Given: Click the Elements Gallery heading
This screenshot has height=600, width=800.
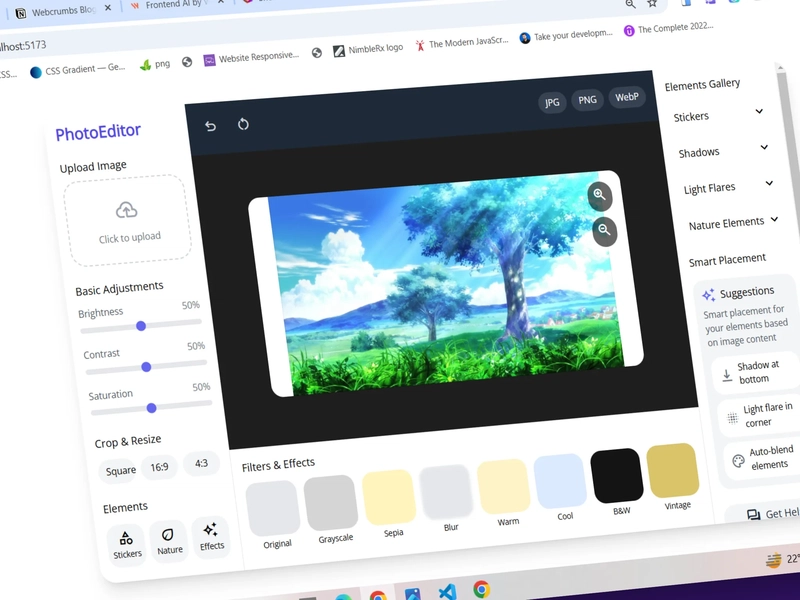Looking at the screenshot, I should click(x=702, y=85).
